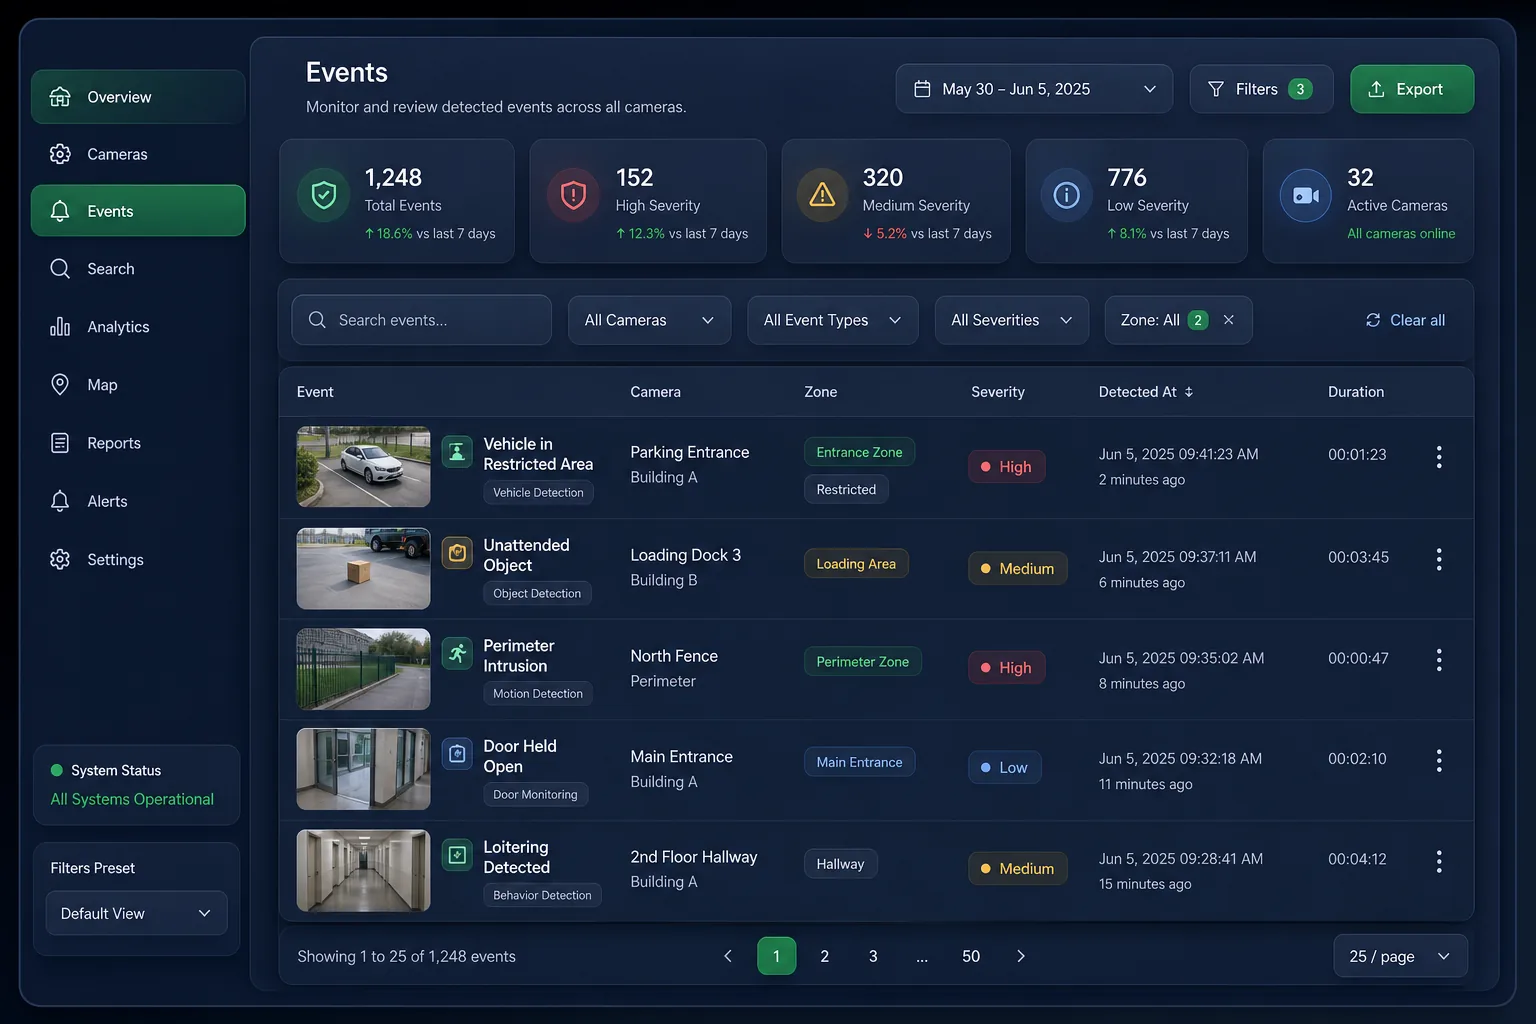
Task: Go to the previous page with the left chevron
Action: [728, 956]
